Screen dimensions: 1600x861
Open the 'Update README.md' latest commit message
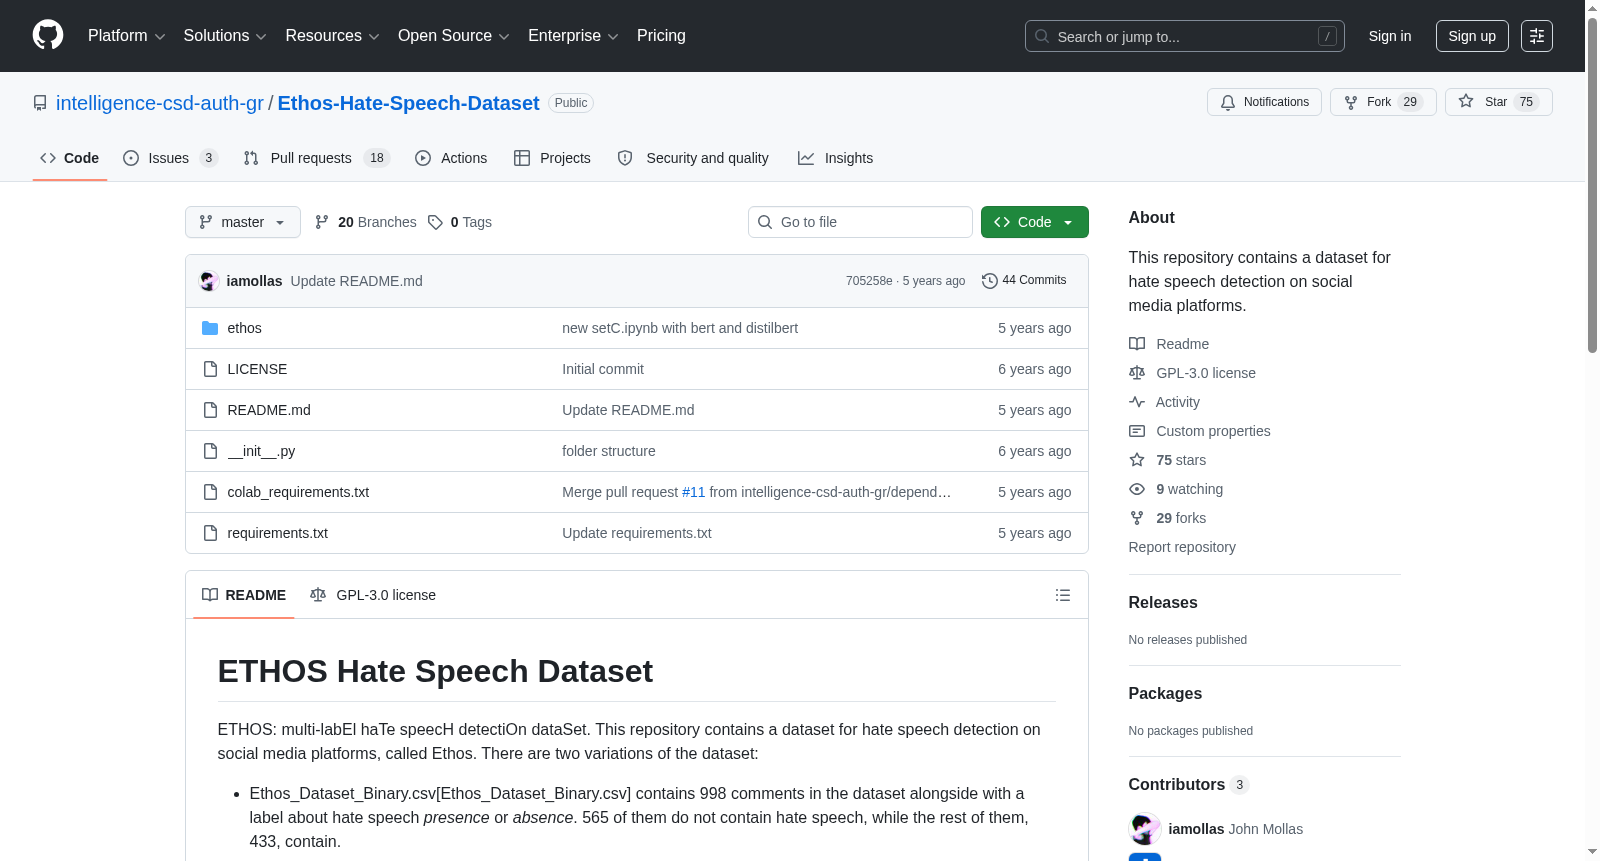click(x=357, y=281)
